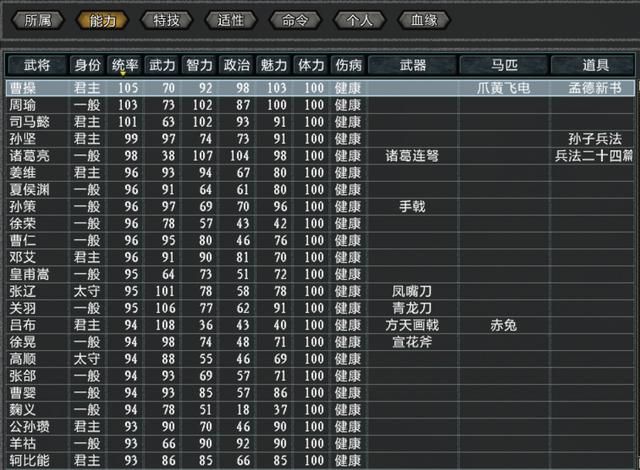Open the 命令 tab
Viewport: 640px width, 470px height.
(295, 20)
